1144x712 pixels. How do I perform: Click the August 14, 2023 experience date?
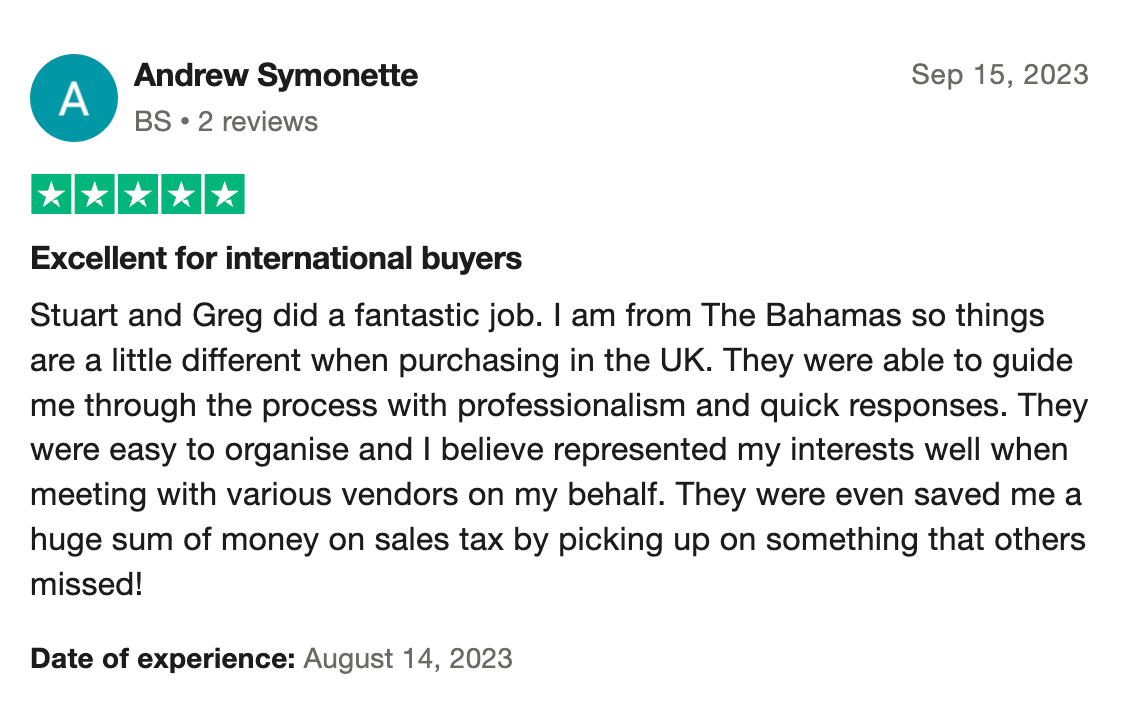tap(408, 659)
